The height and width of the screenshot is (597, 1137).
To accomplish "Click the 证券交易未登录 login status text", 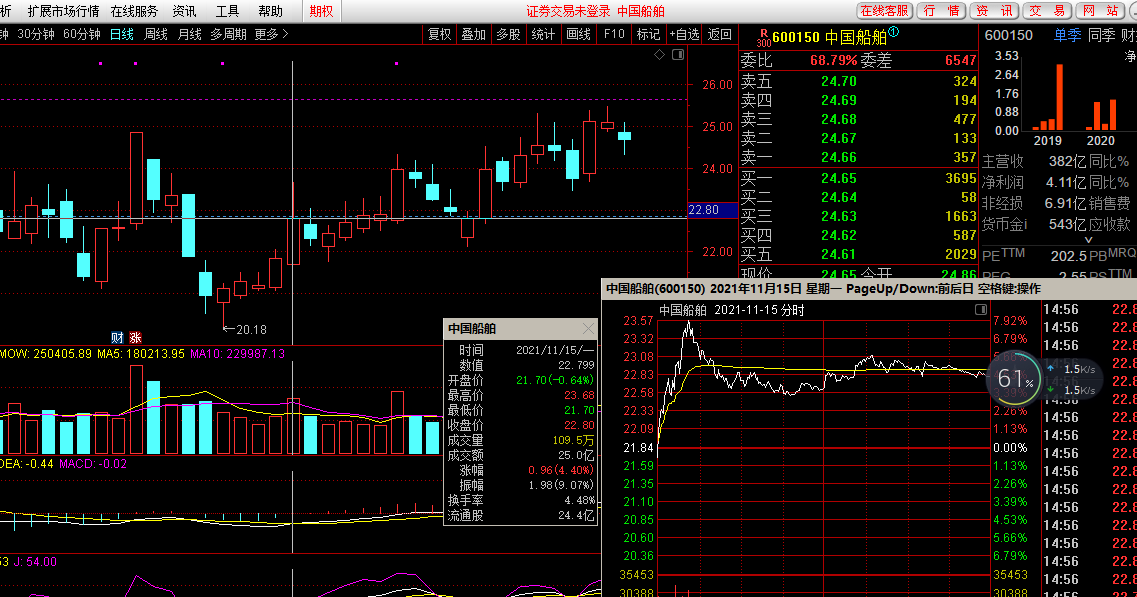I will [x=568, y=11].
